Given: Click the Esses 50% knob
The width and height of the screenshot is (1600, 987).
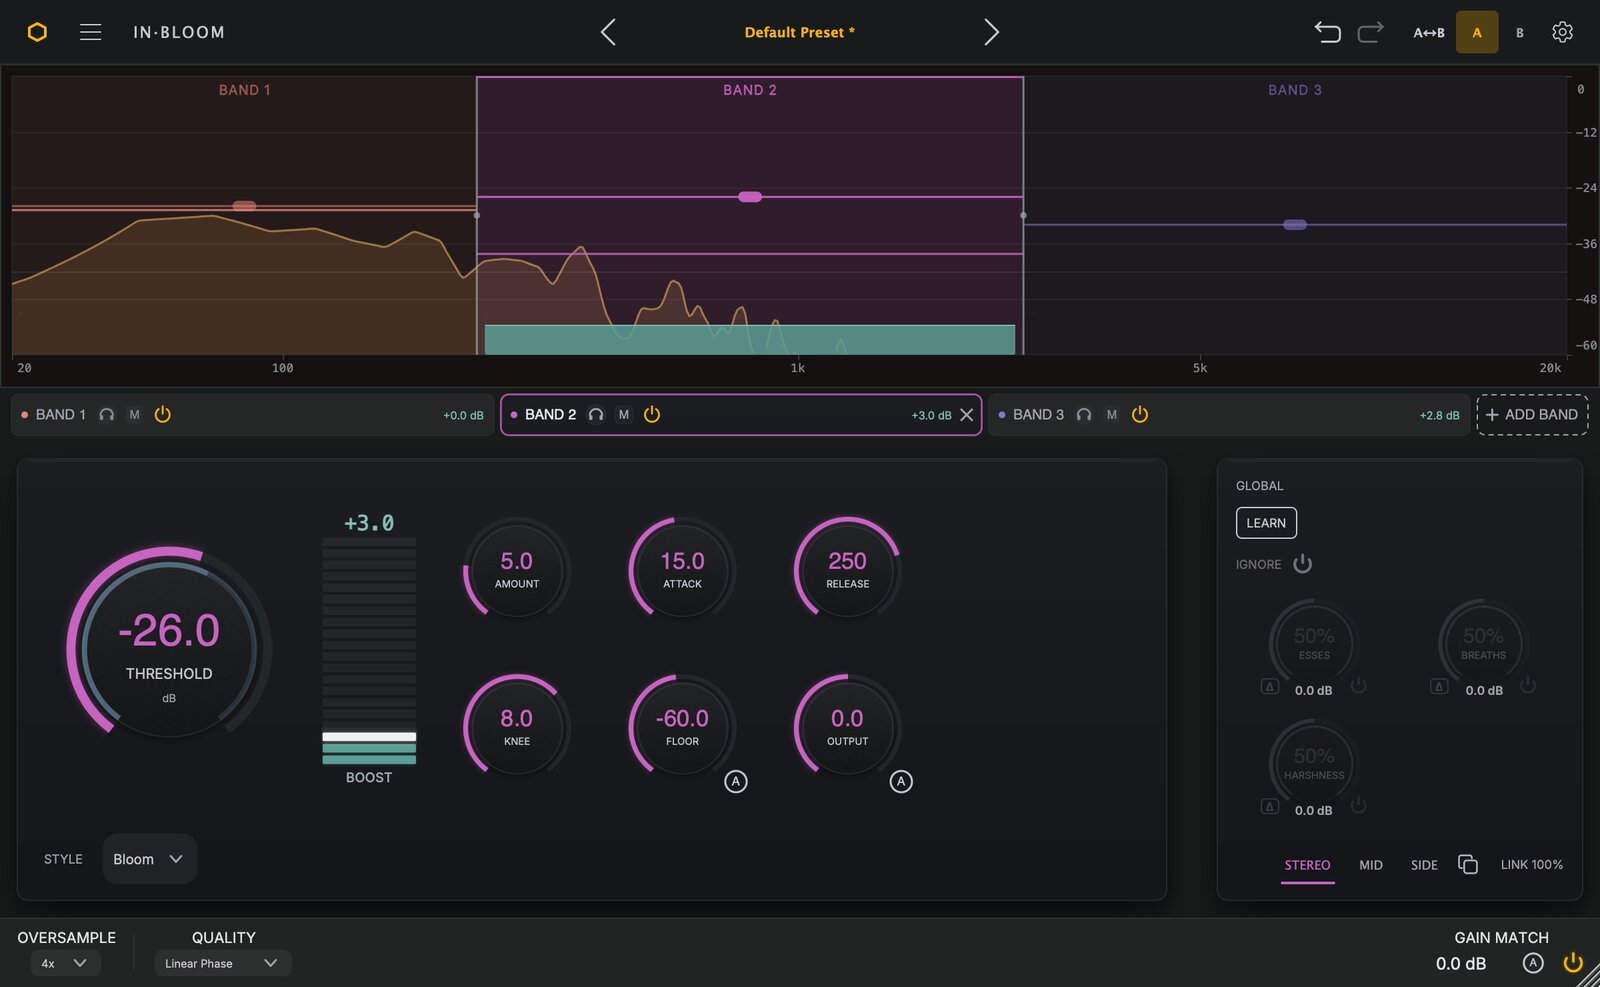Looking at the screenshot, I should 1314,642.
